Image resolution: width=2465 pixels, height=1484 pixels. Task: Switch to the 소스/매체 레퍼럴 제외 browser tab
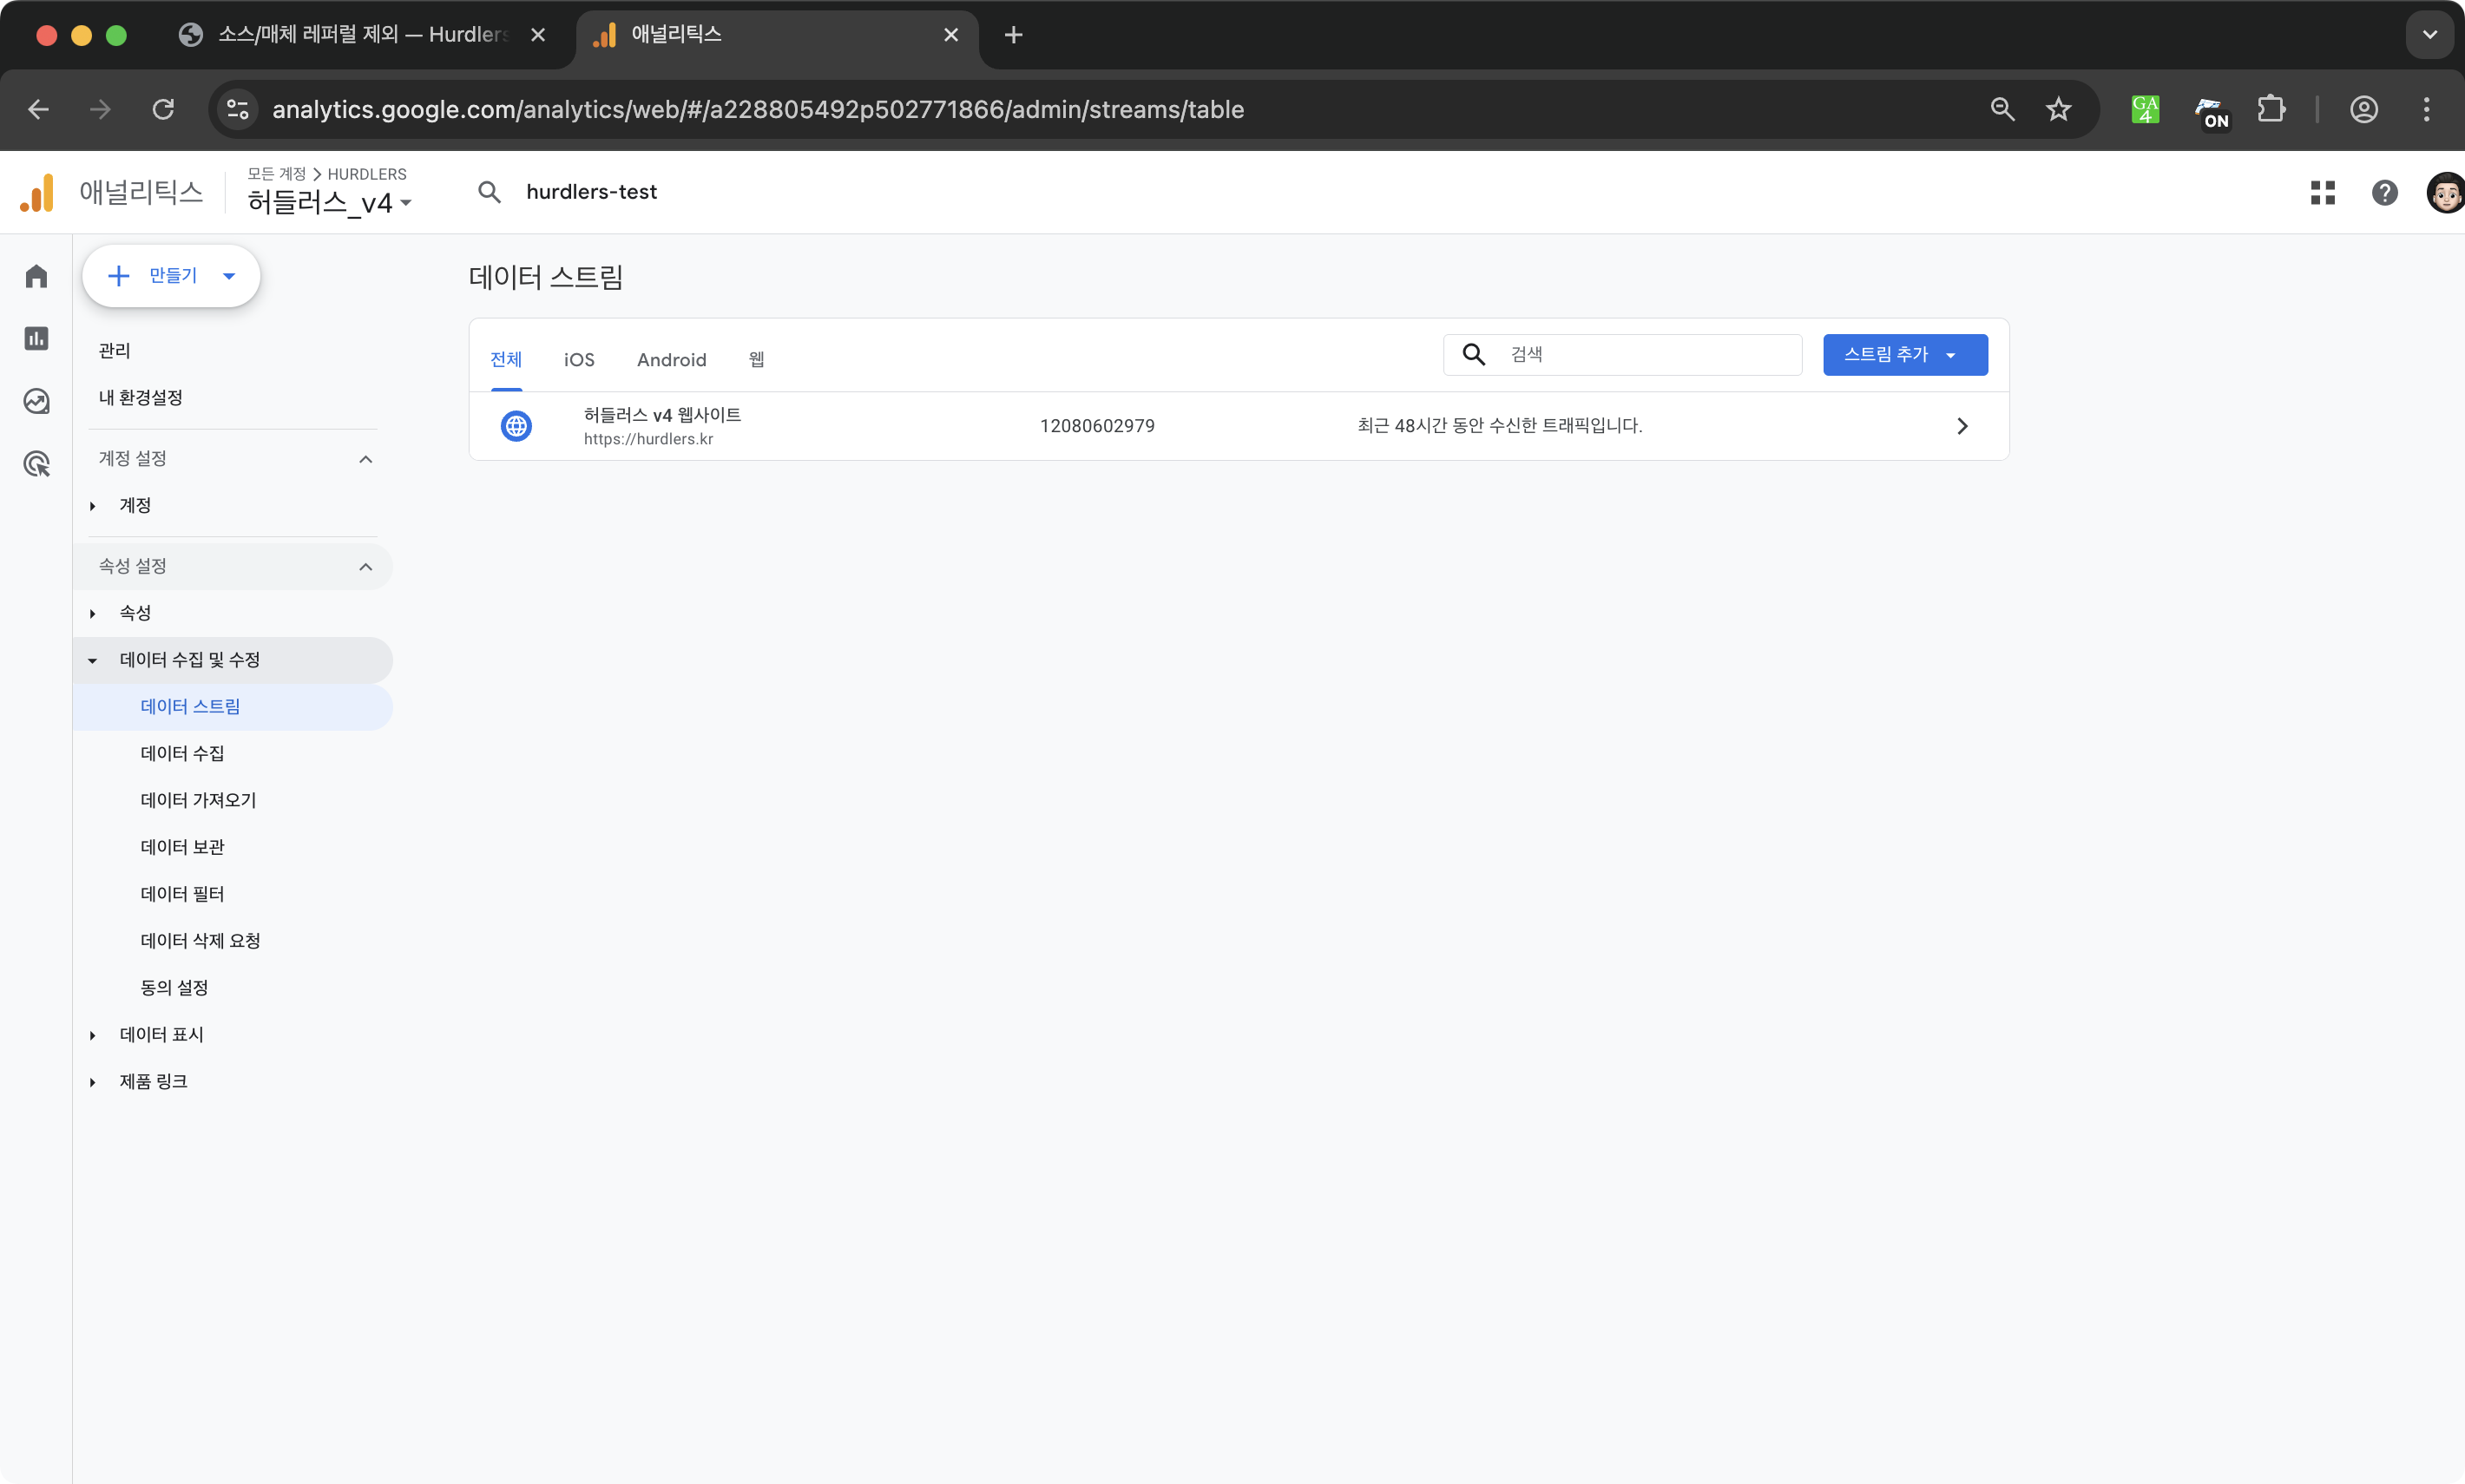click(x=363, y=35)
